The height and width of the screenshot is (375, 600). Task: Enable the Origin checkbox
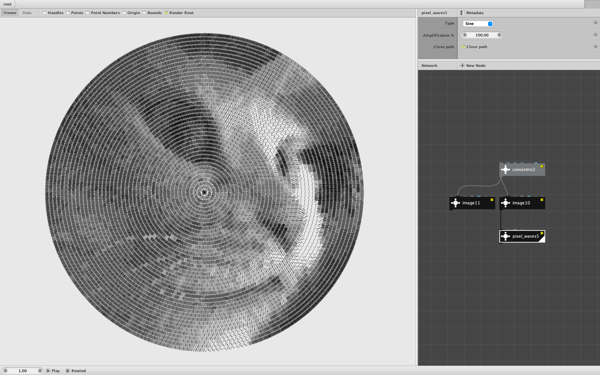(124, 13)
